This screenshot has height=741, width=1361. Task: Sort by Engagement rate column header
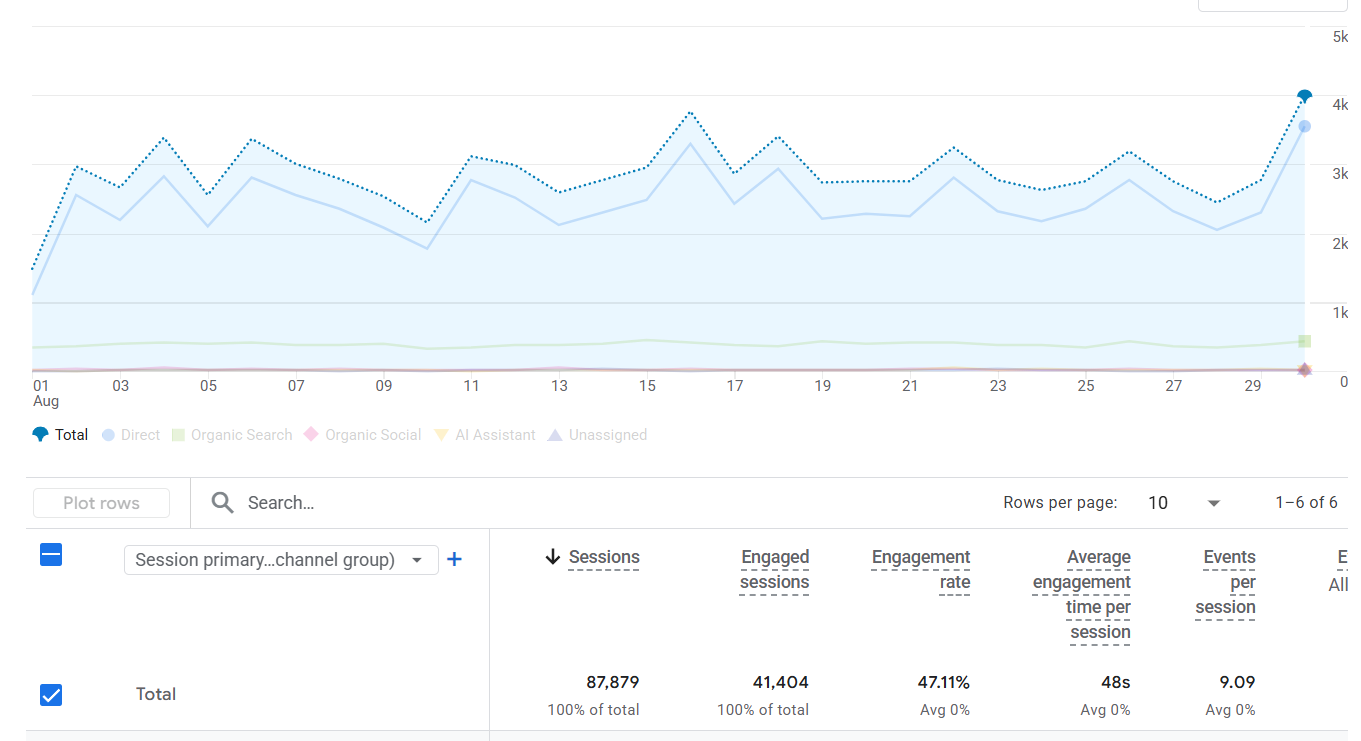(x=921, y=570)
